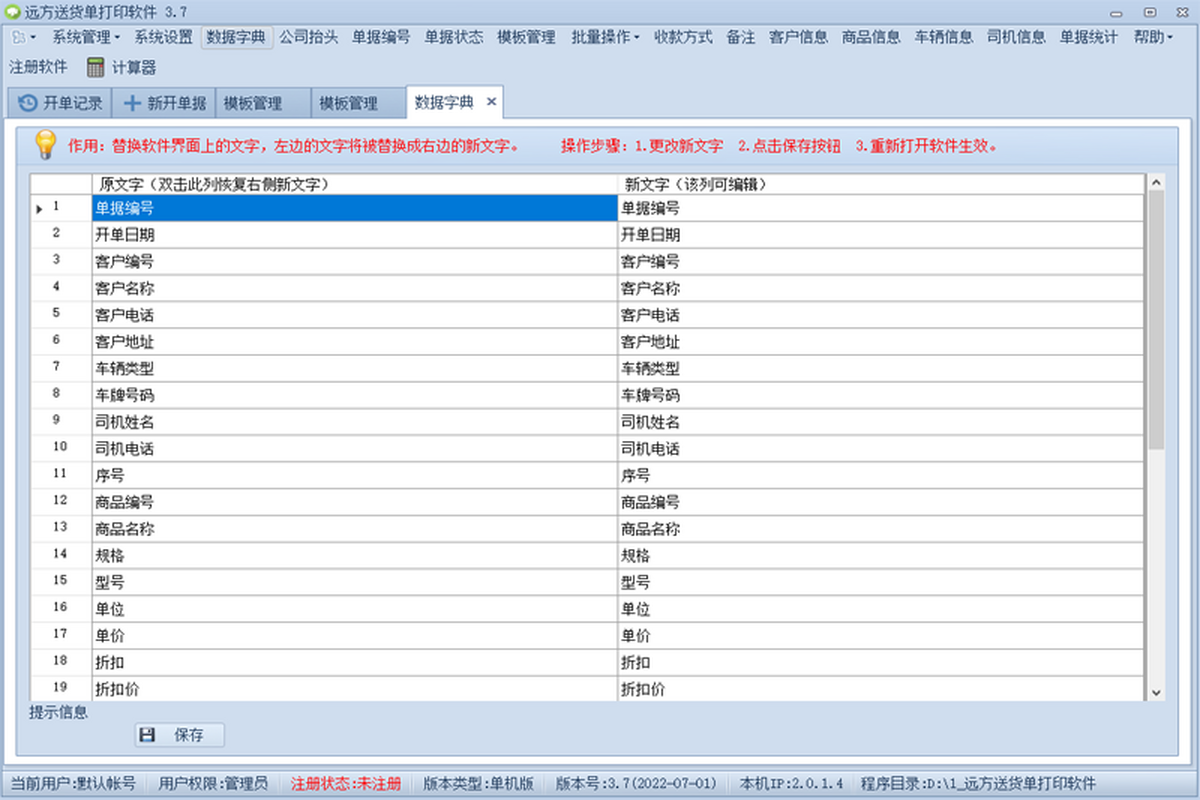
Task: Open the 备注 menu item
Action: point(741,37)
